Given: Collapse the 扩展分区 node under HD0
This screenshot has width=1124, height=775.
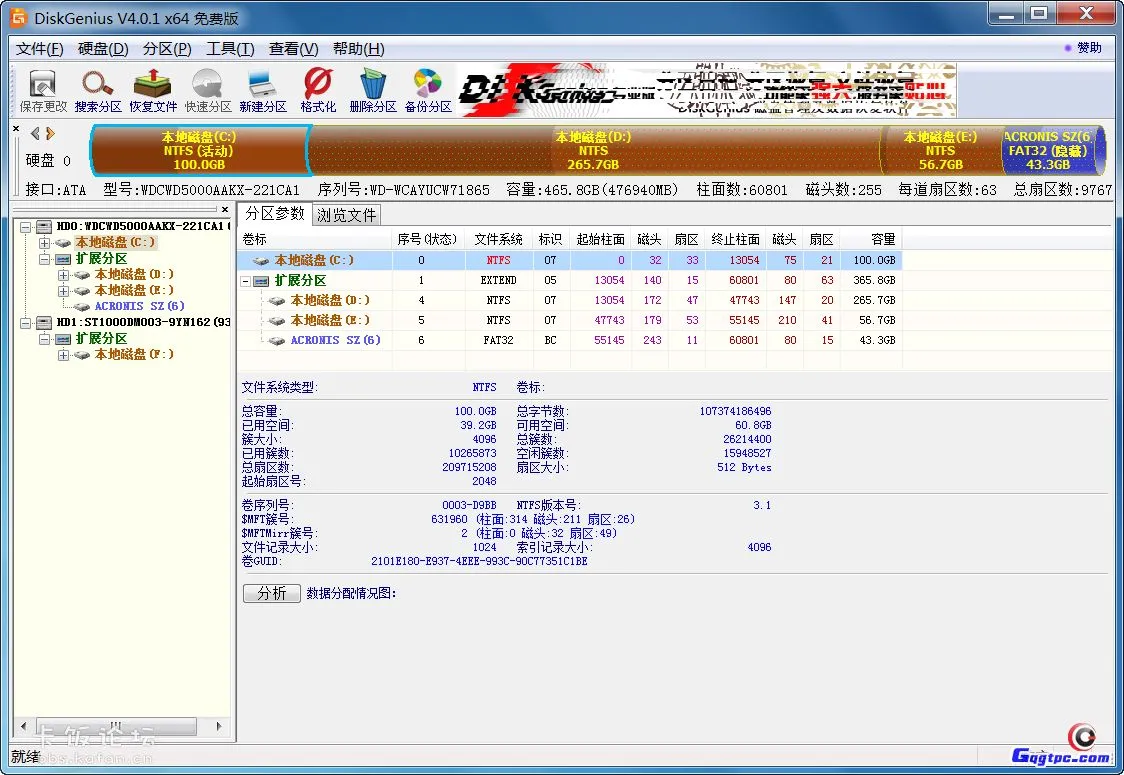Looking at the screenshot, I should [x=46, y=258].
